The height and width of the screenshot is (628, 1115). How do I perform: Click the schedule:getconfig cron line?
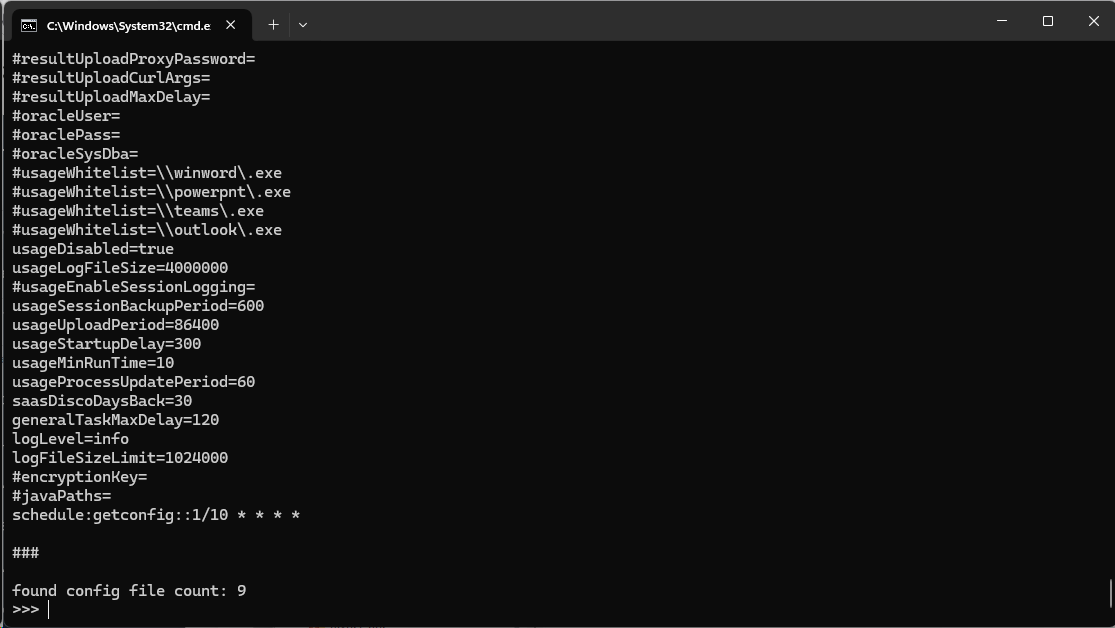[156, 515]
